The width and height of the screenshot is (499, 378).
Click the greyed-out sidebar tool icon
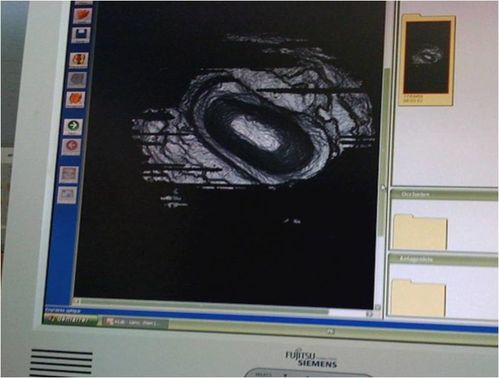pos(77,80)
